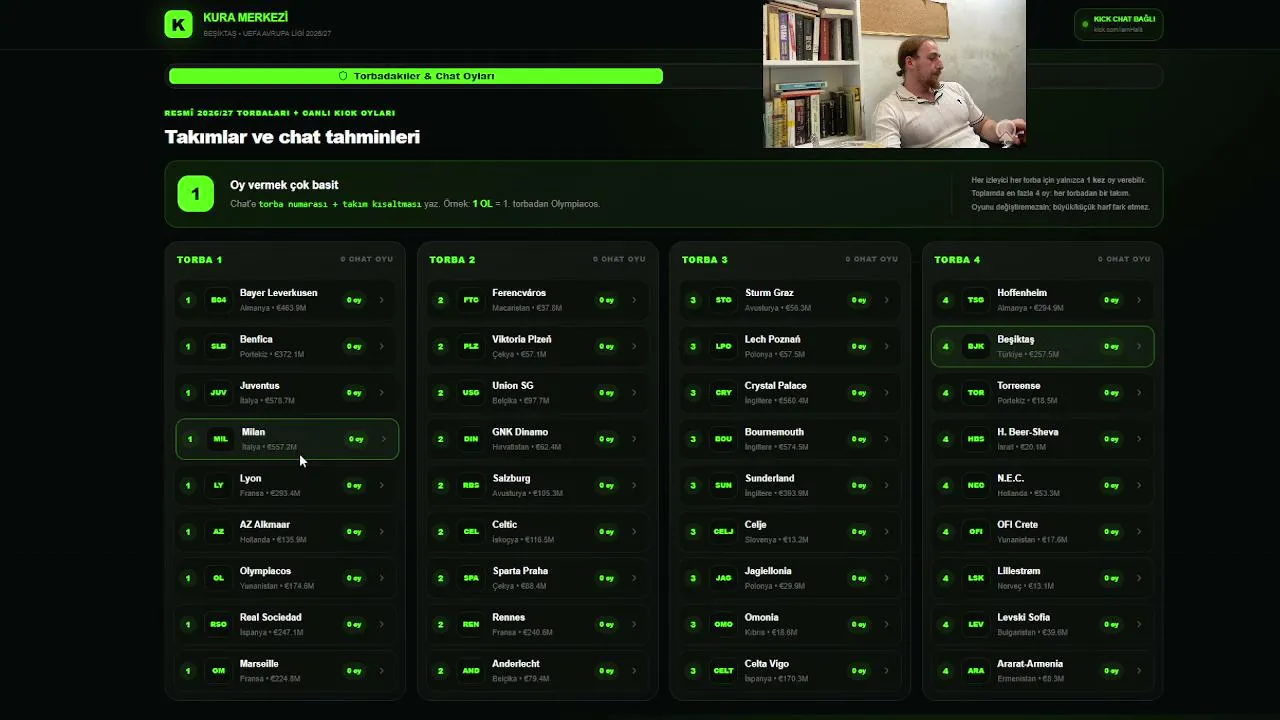Select the Lillestrøm team name
Viewport: 1280px width, 720px height.
click(1019, 571)
